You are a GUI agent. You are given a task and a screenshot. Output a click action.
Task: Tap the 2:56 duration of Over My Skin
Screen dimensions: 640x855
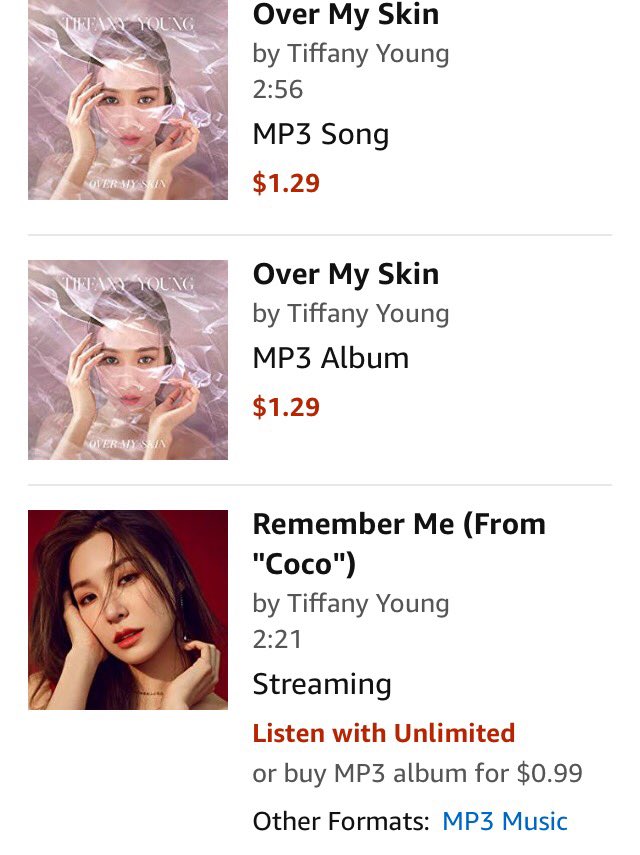click(277, 90)
